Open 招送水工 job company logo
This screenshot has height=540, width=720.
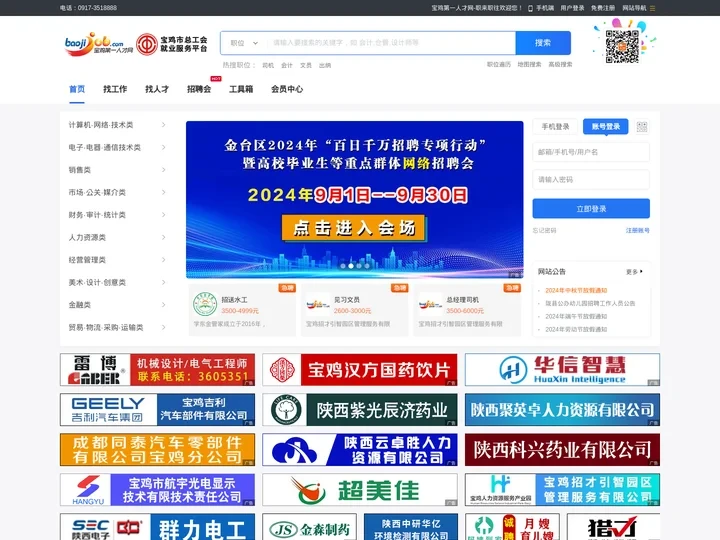[205, 304]
